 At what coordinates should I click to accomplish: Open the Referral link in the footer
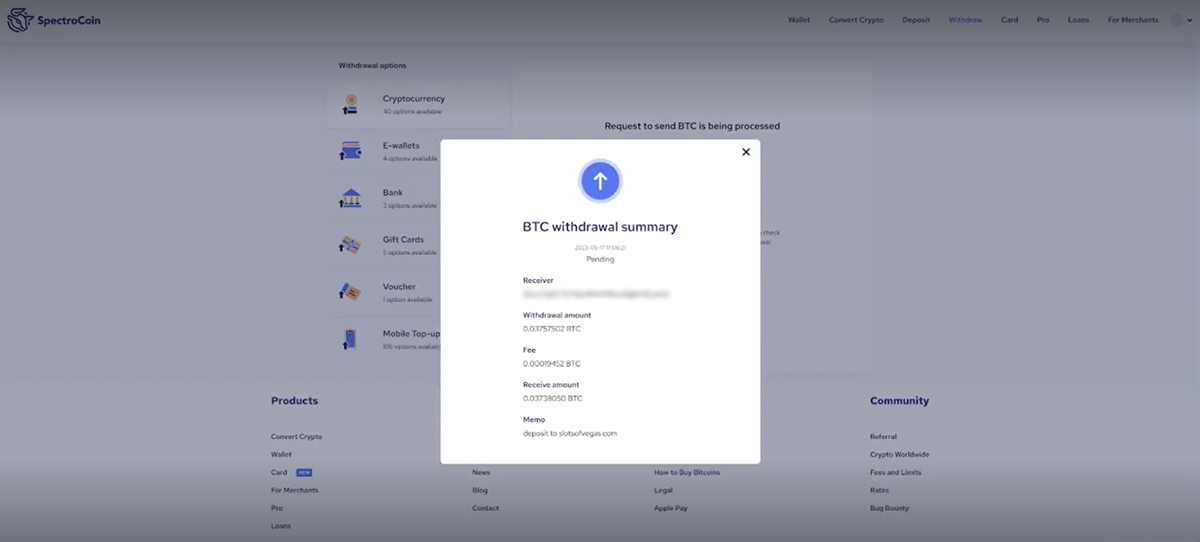click(883, 437)
